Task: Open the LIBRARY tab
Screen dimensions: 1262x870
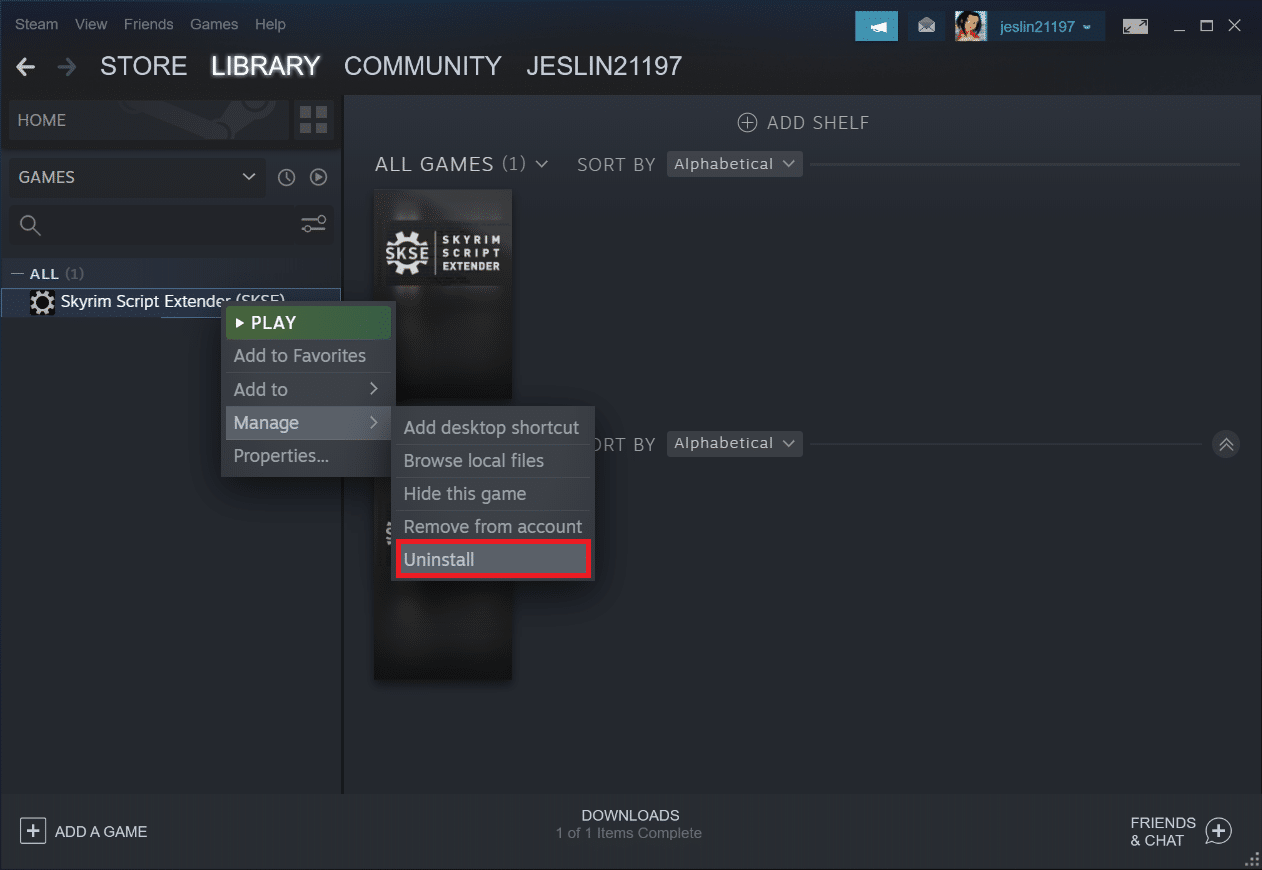Action: (x=266, y=67)
